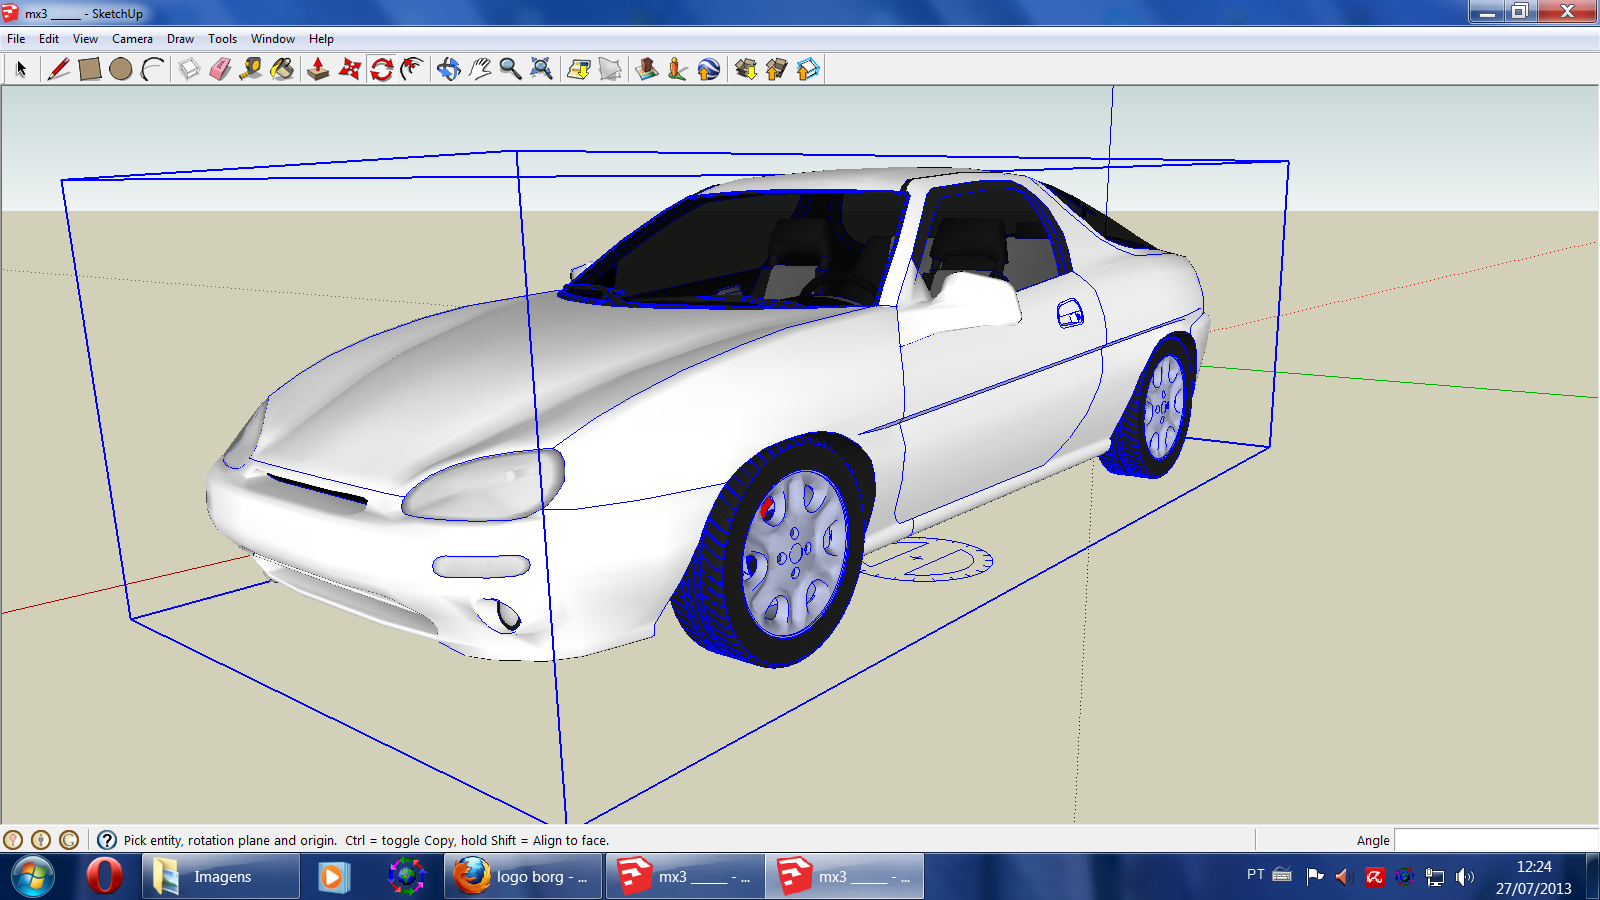Switch to Firefox logo borg taskbar window

523,877
